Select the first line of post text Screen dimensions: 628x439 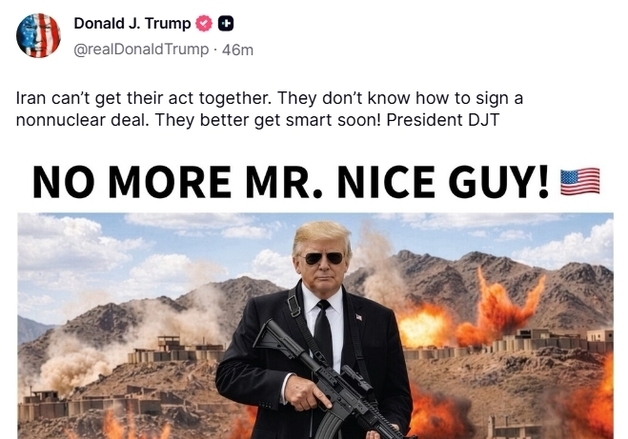click(270, 98)
